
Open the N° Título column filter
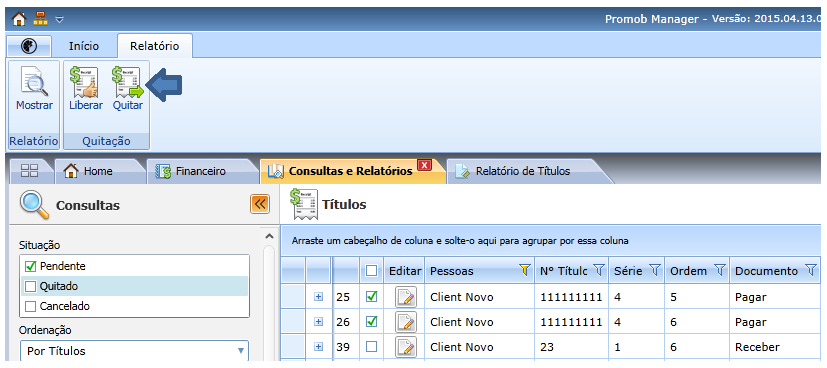[x=598, y=270]
